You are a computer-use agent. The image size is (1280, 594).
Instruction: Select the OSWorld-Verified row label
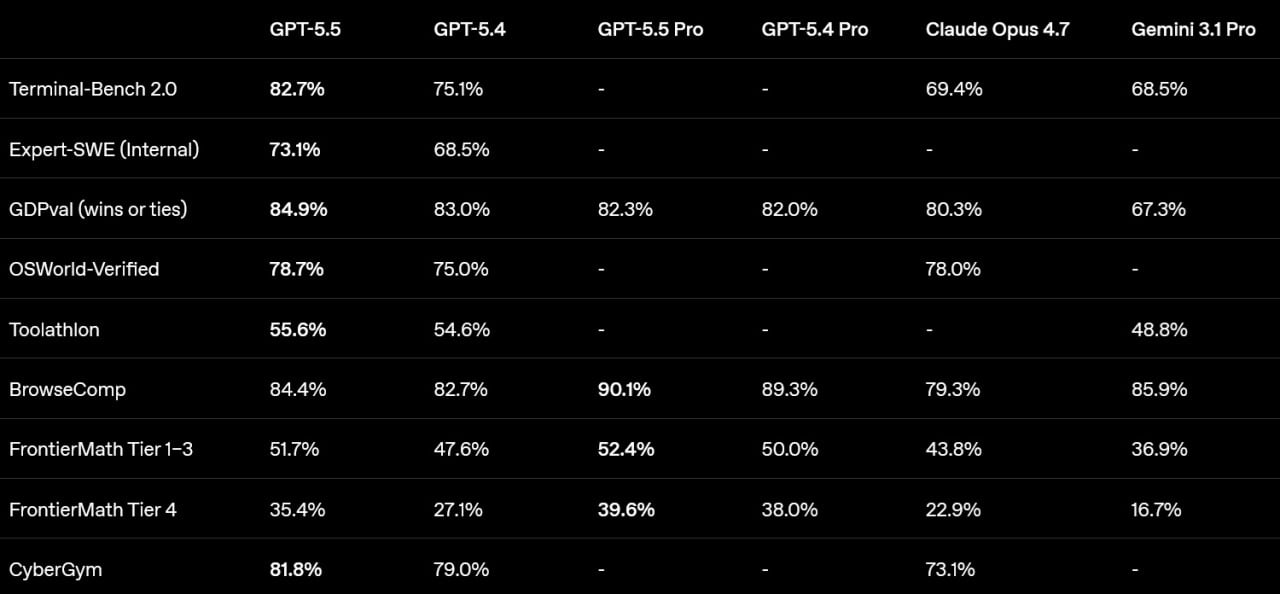click(x=84, y=269)
